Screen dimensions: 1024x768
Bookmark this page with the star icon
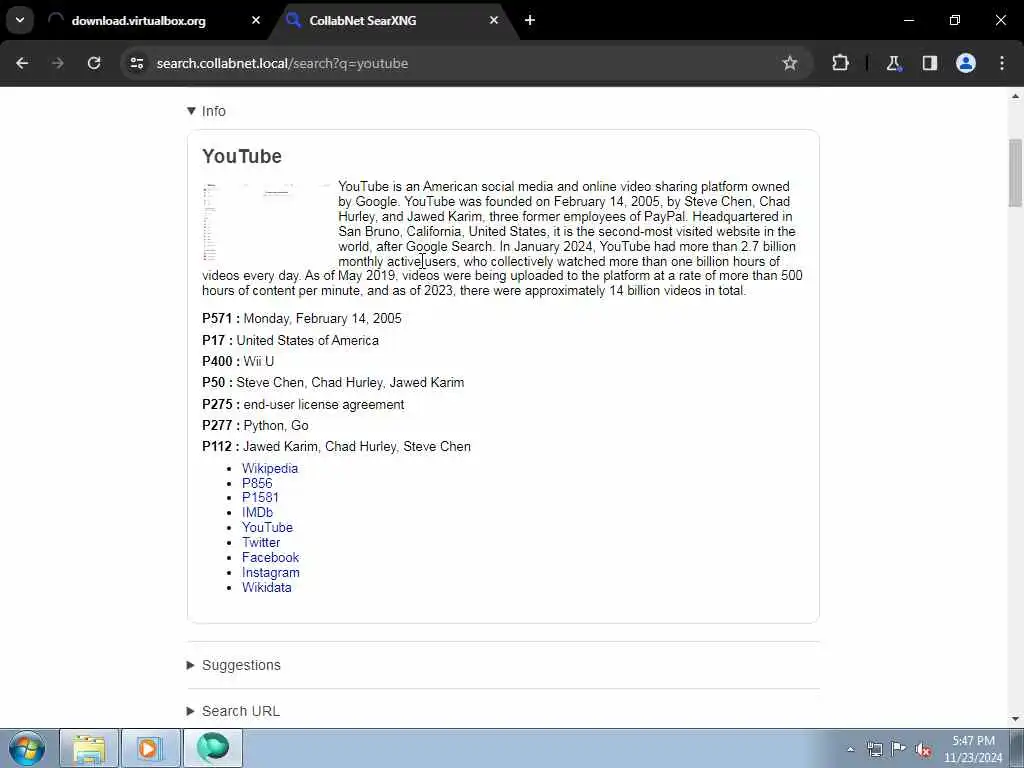[x=790, y=63]
